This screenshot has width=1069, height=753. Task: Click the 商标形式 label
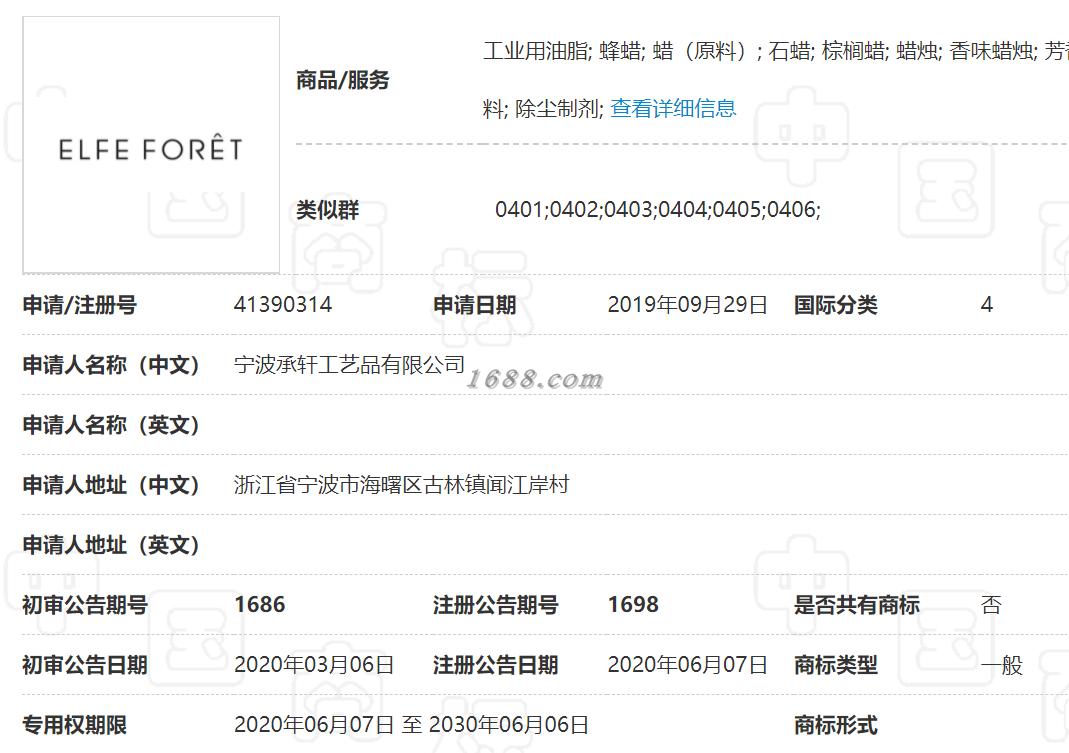pyautogui.click(x=835, y=724)
